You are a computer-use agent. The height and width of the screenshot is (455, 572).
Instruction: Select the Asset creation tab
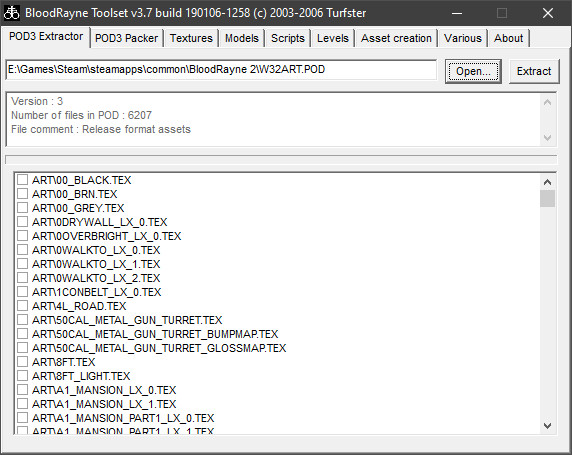coord(396,38)
